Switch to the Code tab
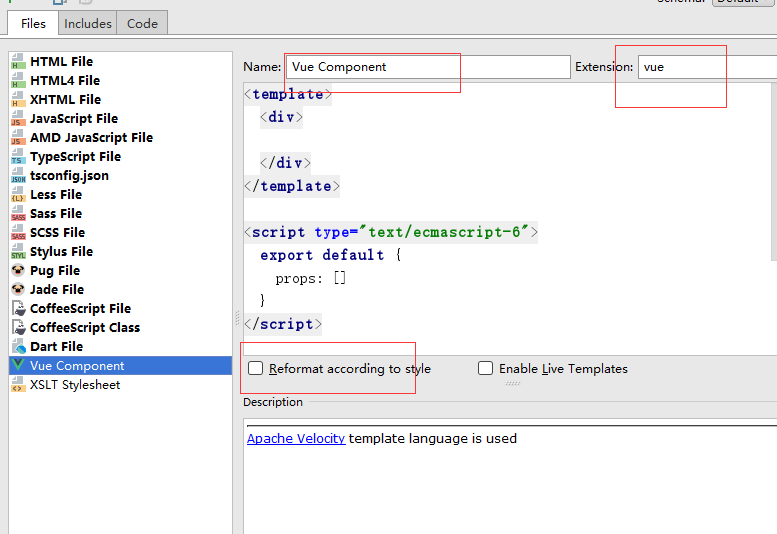The height and width of the screenshot is (534, 777). 142,23
